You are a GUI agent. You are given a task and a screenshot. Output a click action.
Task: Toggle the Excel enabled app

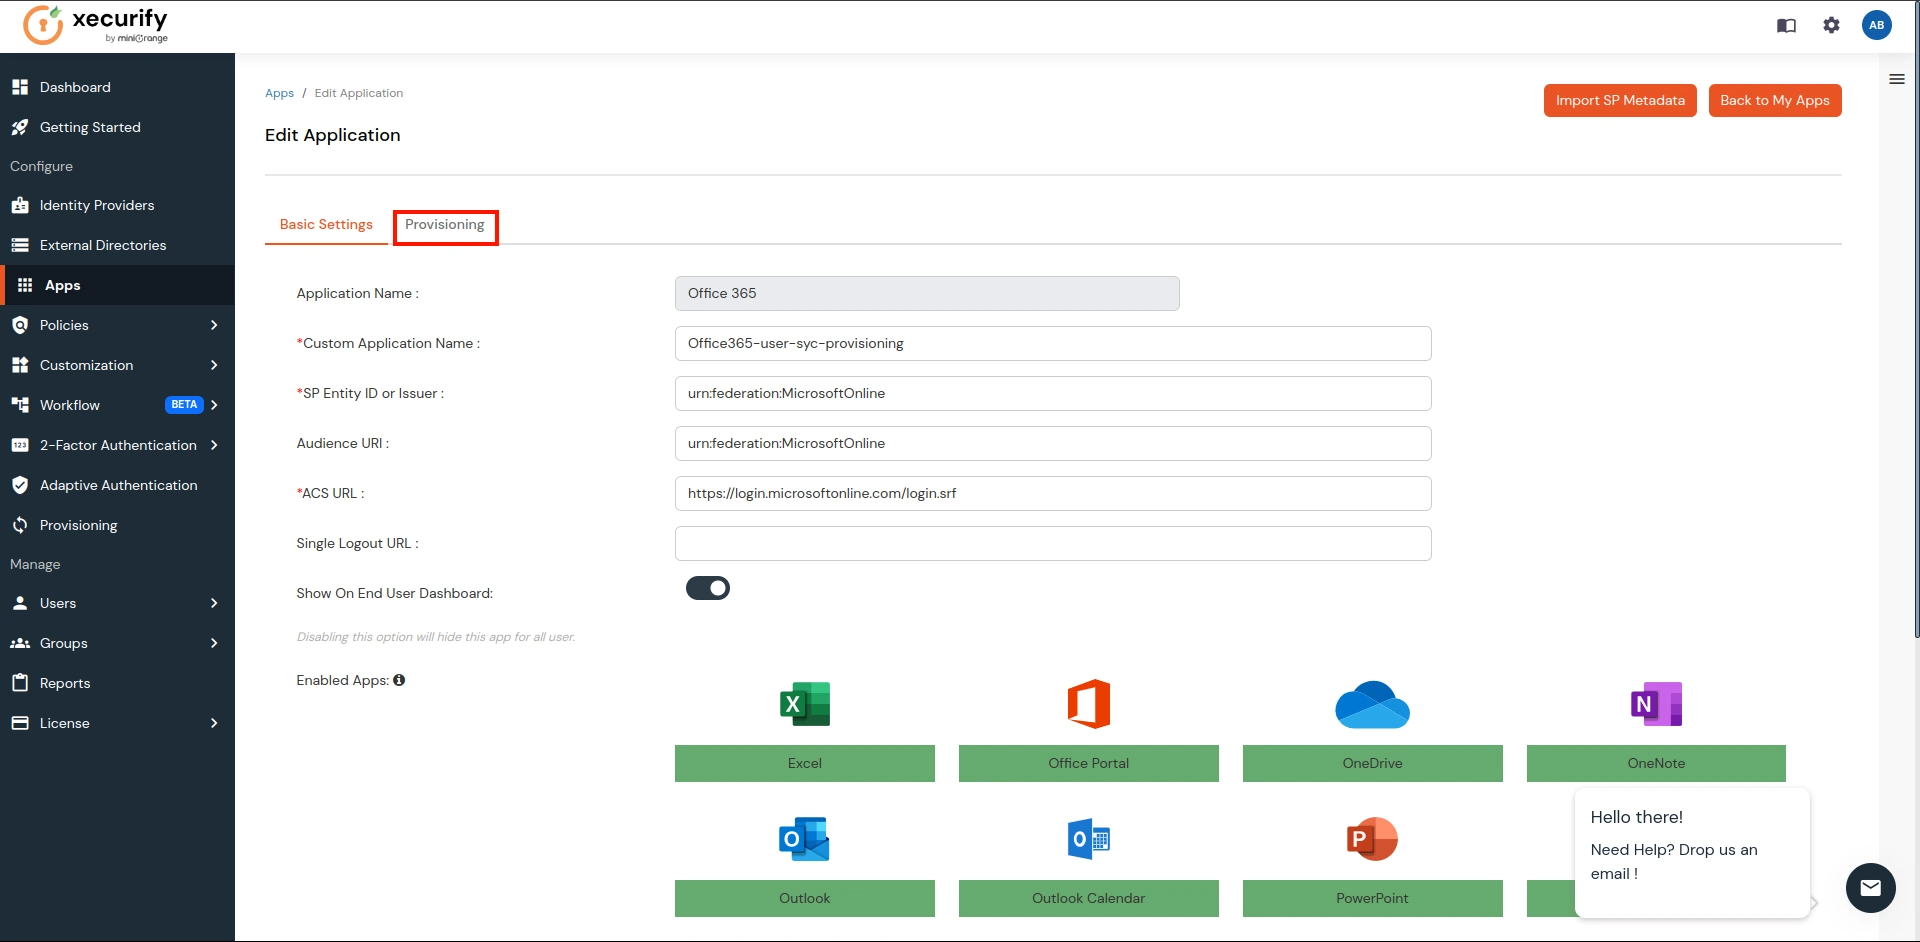pyautogui.click(x=804, y=763)
